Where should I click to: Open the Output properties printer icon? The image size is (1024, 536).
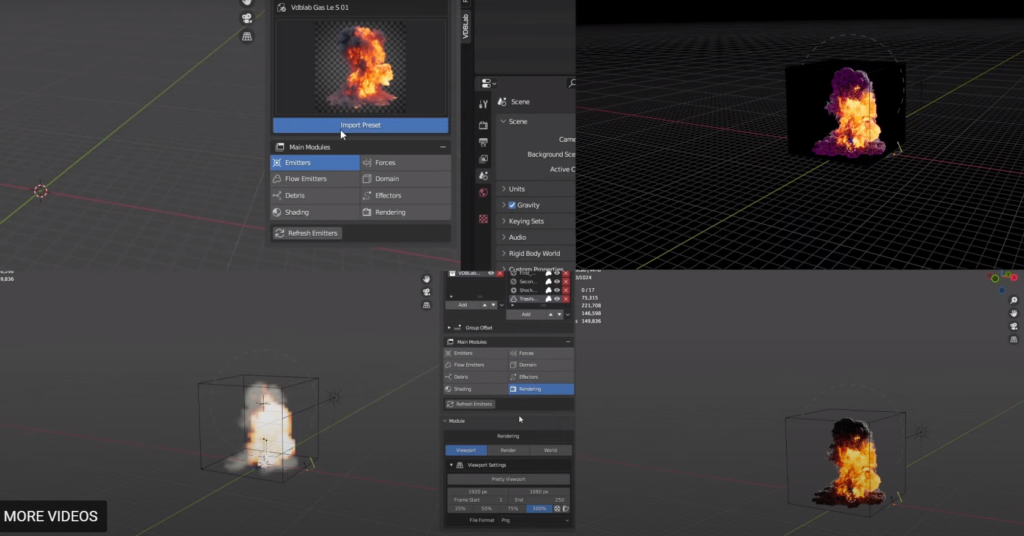483,142
